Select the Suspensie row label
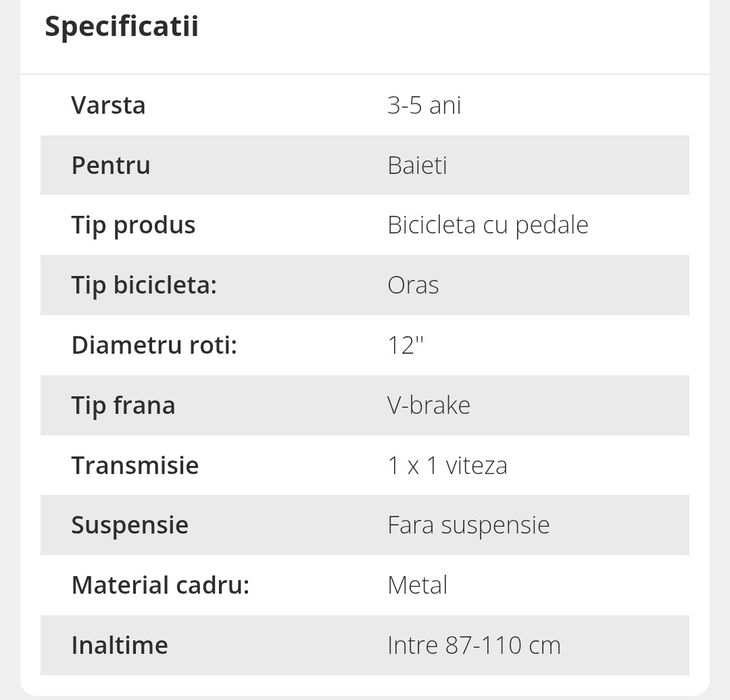 coord(130,525)
